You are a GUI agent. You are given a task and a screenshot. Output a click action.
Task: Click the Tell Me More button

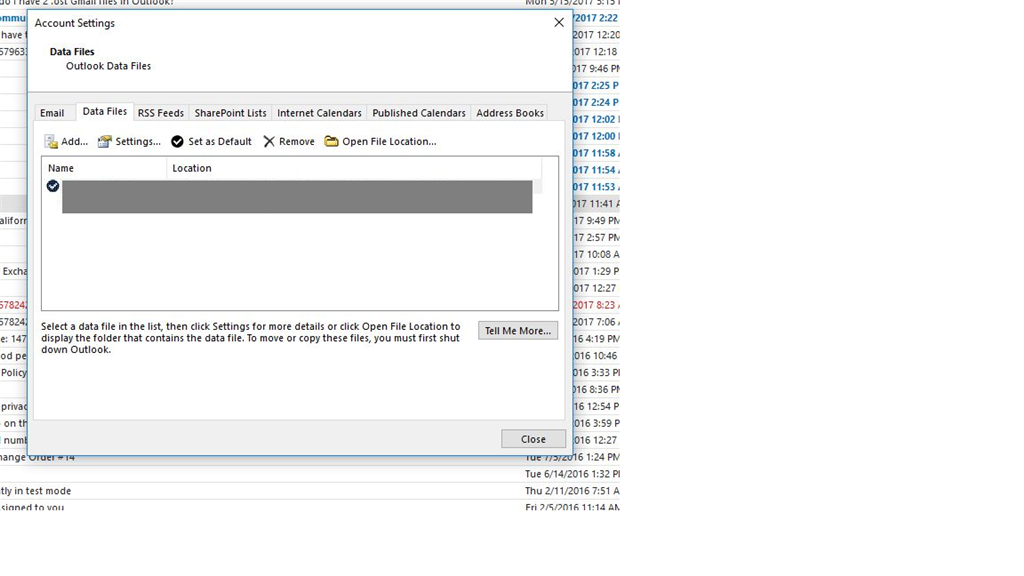click(x=518, y=330)
